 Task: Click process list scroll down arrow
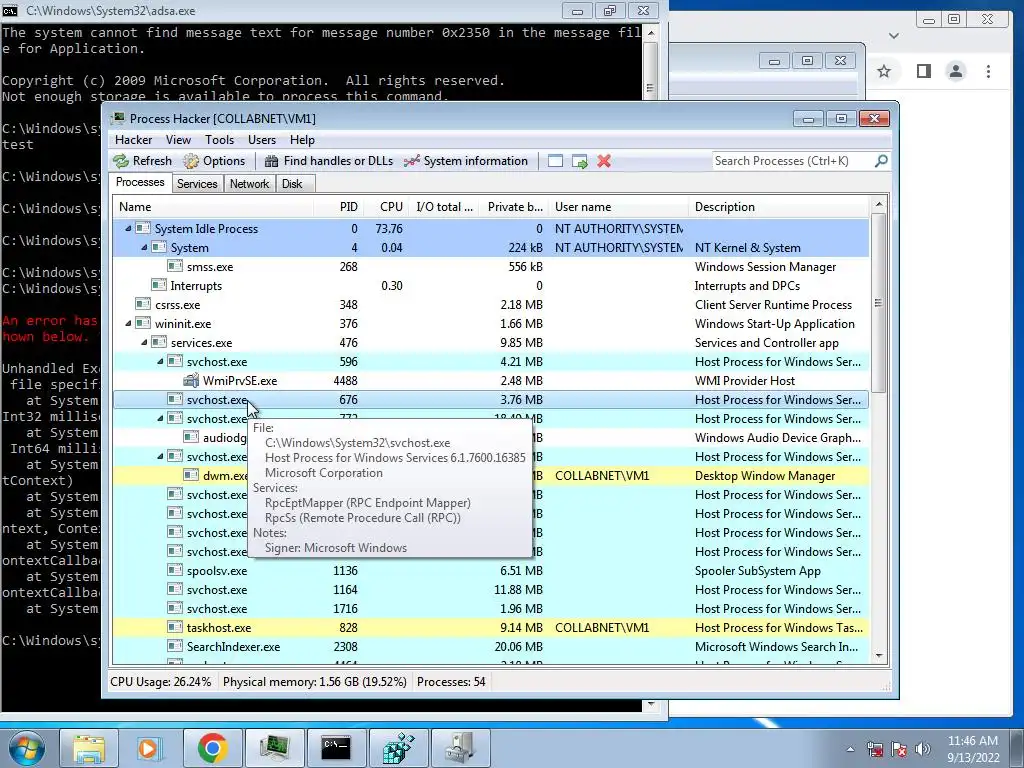point(878,656)
